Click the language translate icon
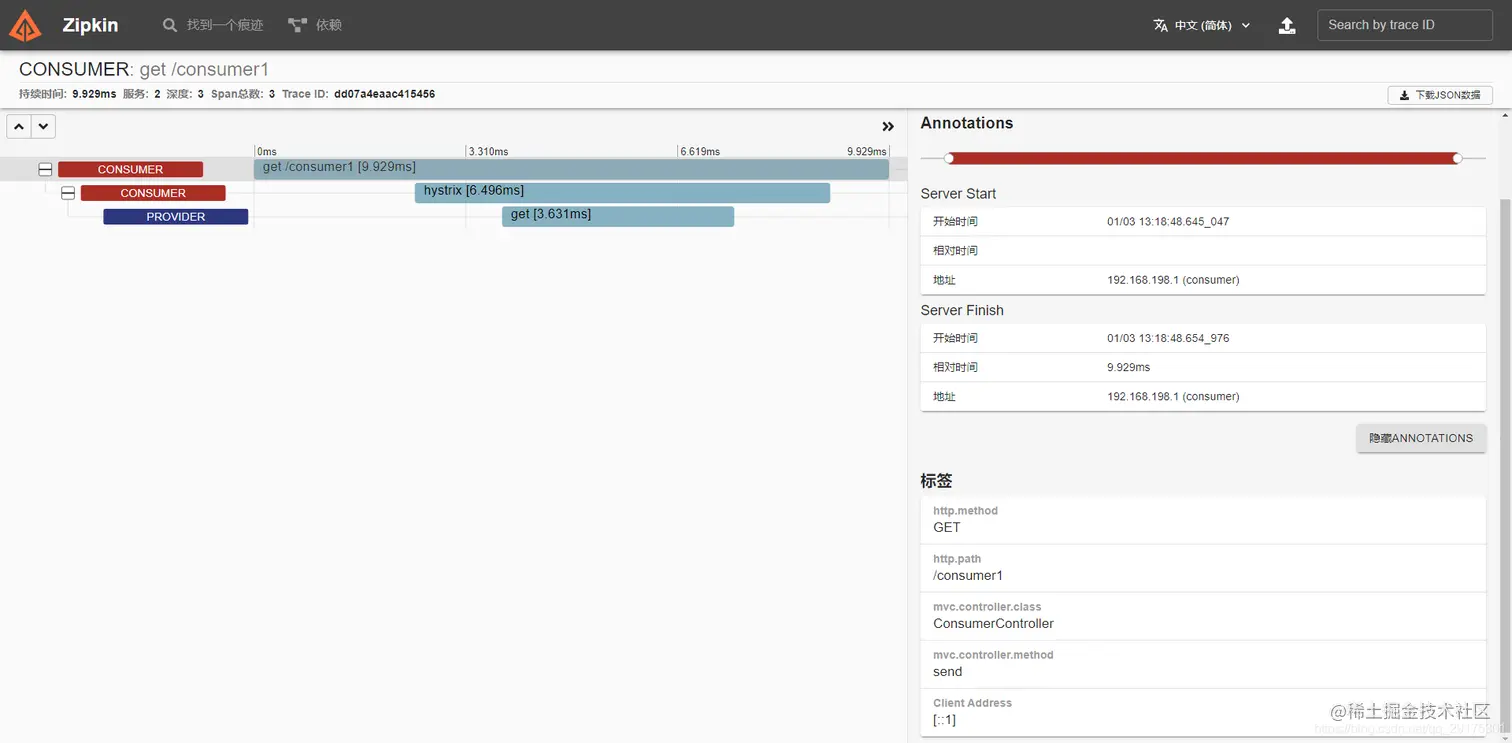Image resolution: width=1512 pixels, height=743 pixels. pos(1160,25)
